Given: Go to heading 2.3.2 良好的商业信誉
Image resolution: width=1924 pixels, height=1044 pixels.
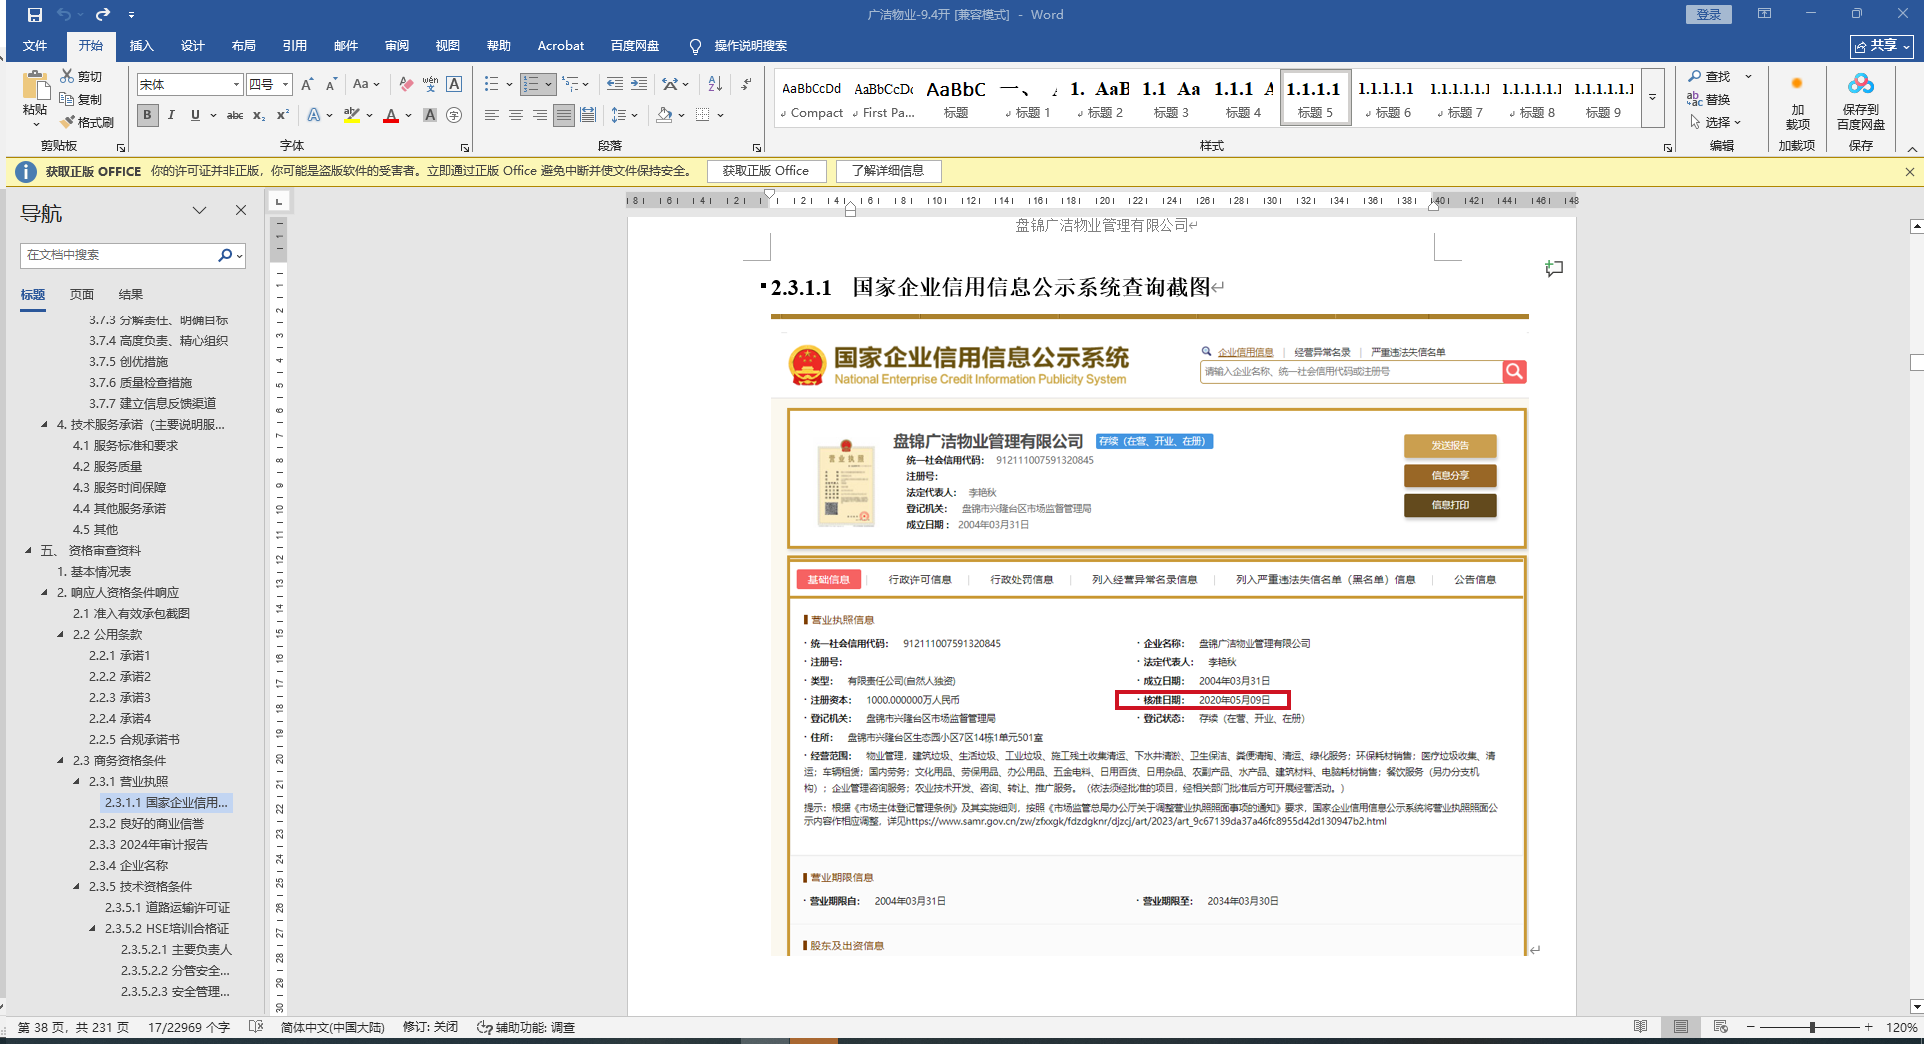Looking at the screenshot, I should 146,823.
